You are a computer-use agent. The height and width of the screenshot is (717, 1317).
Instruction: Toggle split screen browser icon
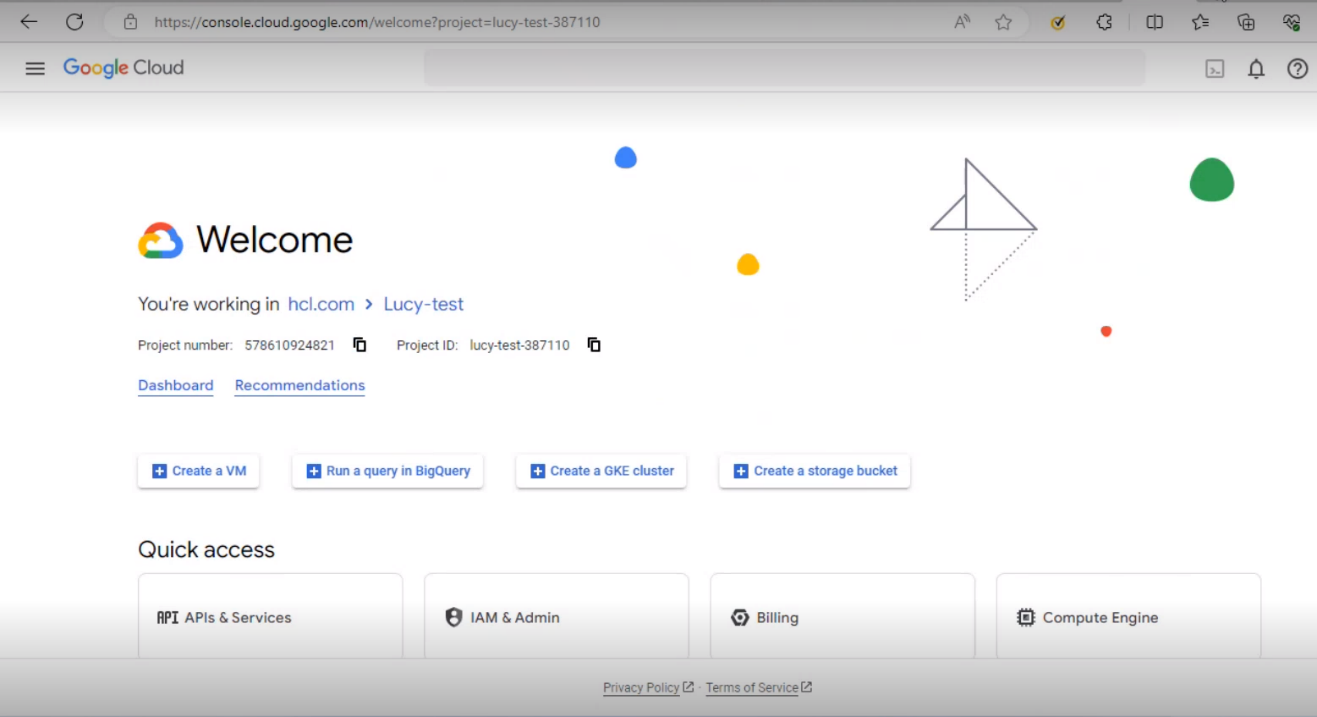[1154, 22]
